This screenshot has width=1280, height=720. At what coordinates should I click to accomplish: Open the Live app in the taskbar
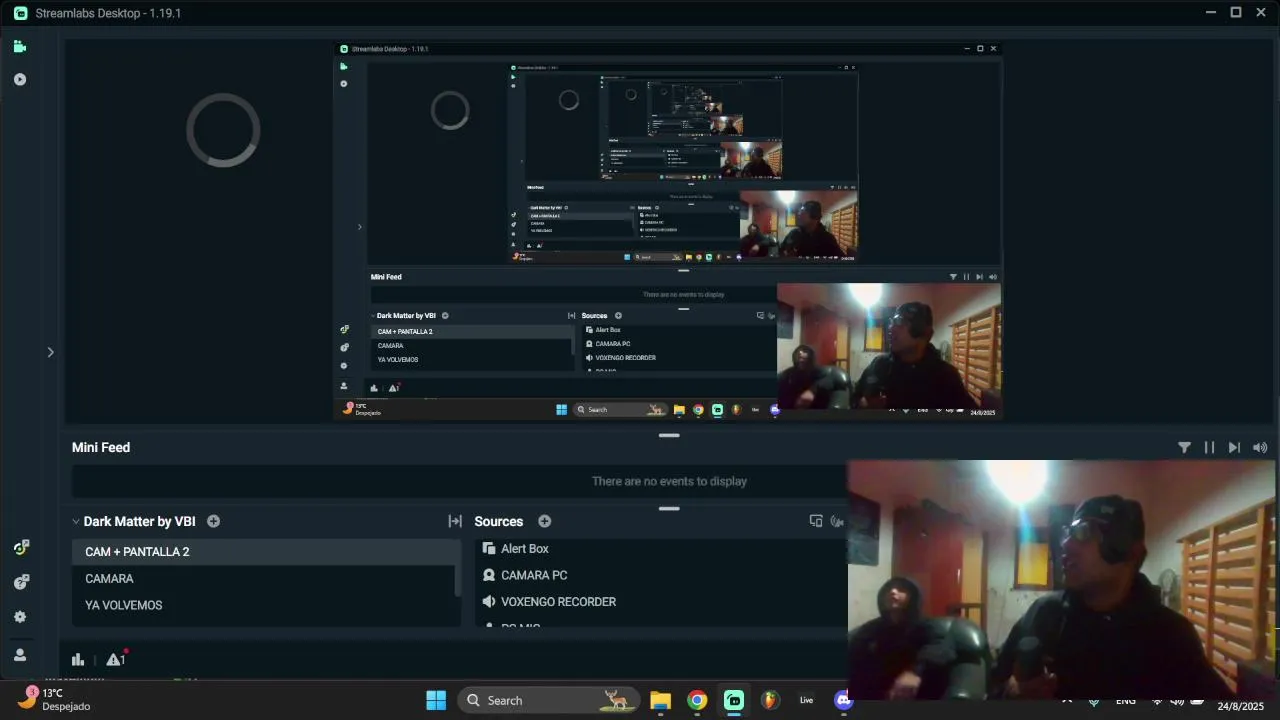coord(806,700)
